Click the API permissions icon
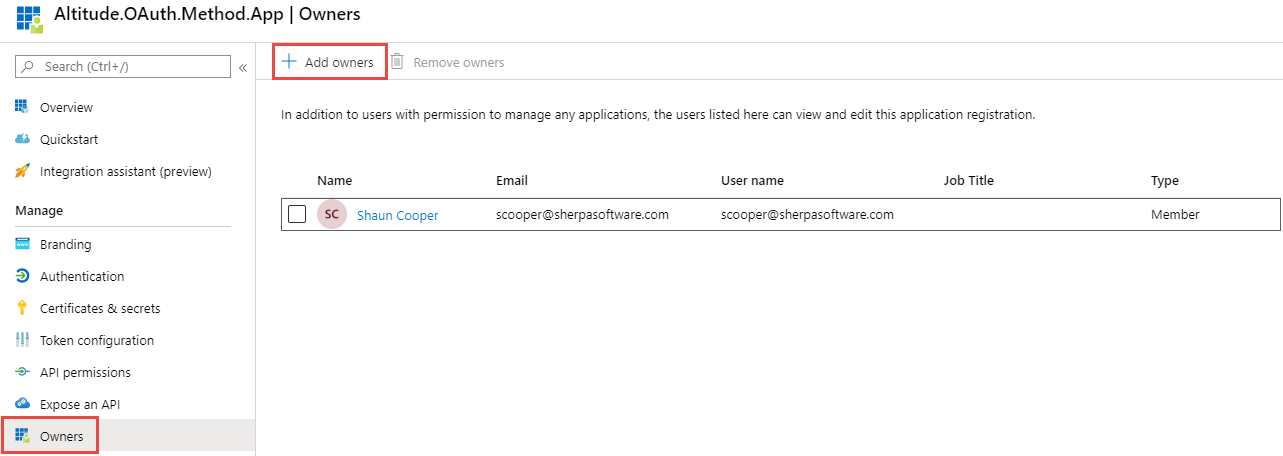Viewport: 1283px width, 456px height. click(22, 372)
